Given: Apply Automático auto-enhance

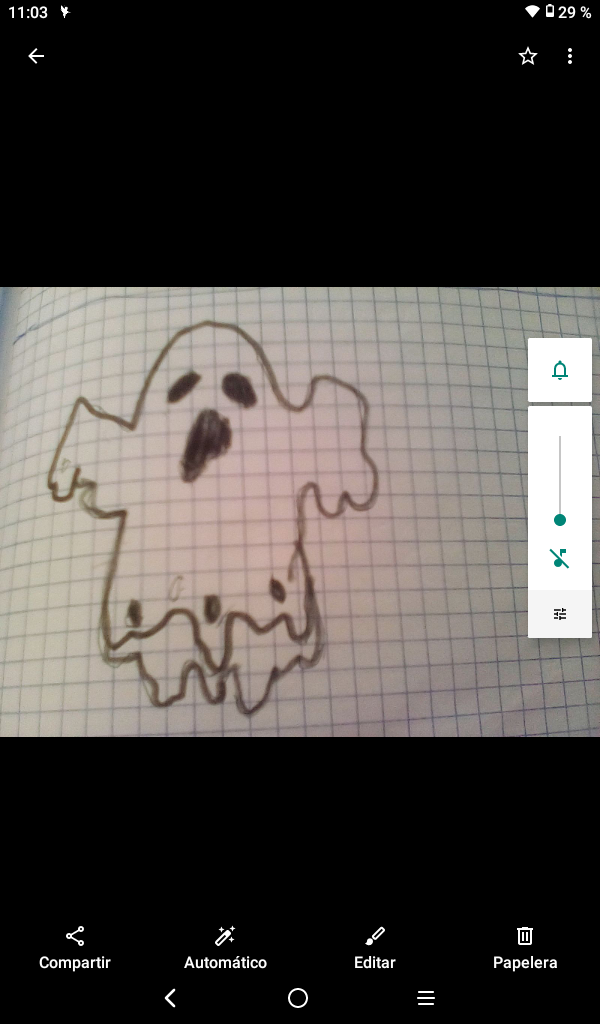Looking at the screenshot, I should (x=225, y=948).
